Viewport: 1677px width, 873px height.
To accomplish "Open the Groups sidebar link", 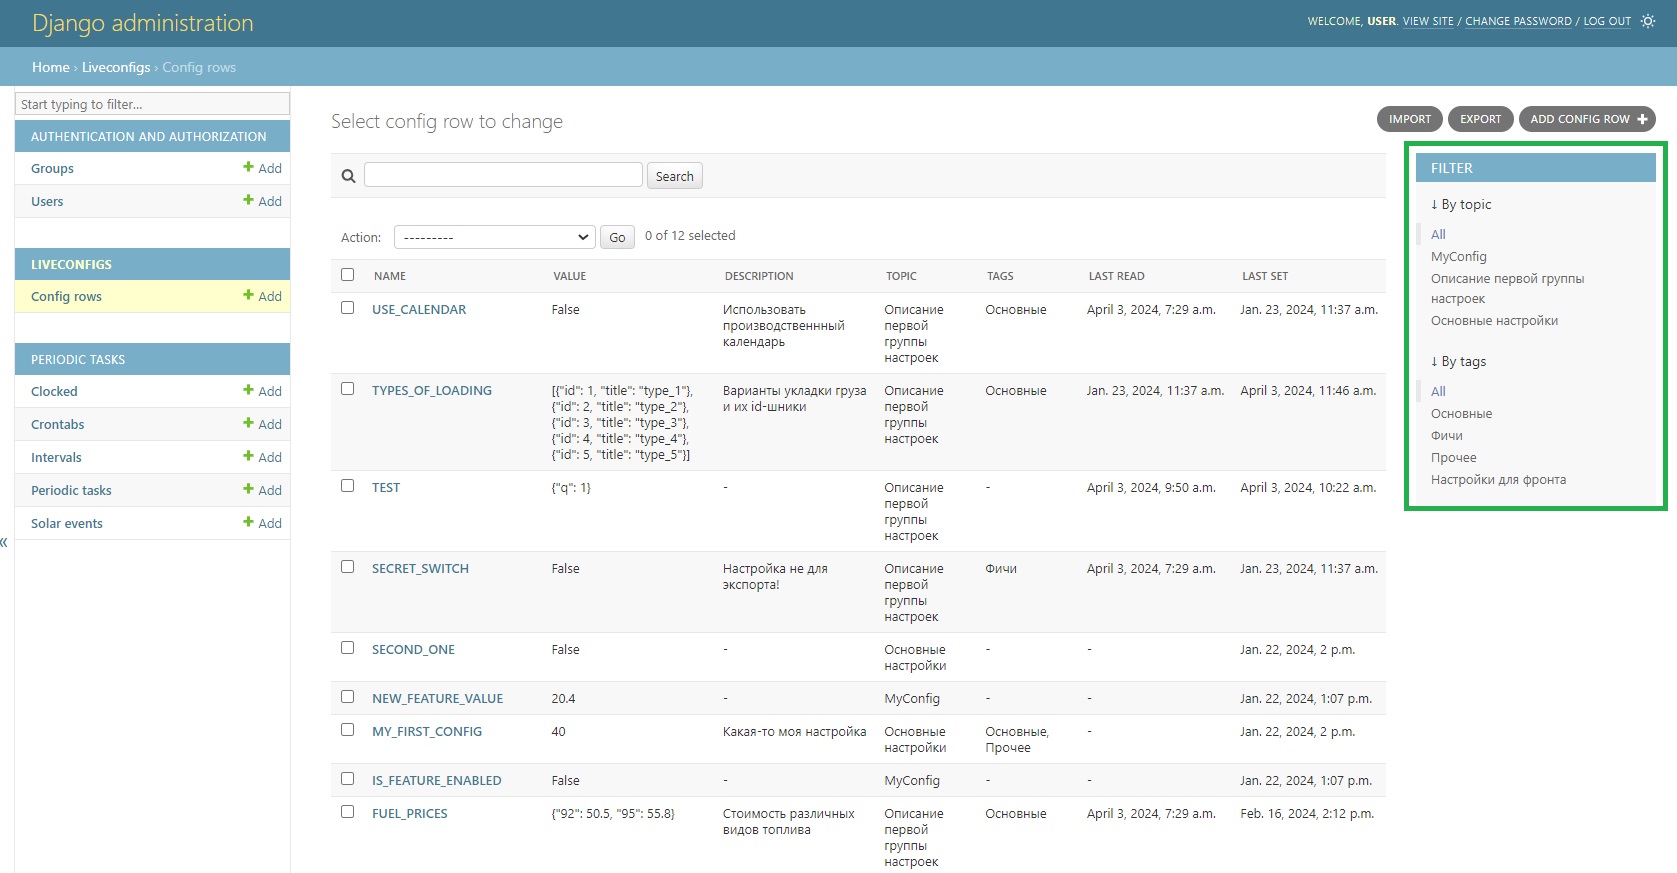I will (x=52, y=168).
